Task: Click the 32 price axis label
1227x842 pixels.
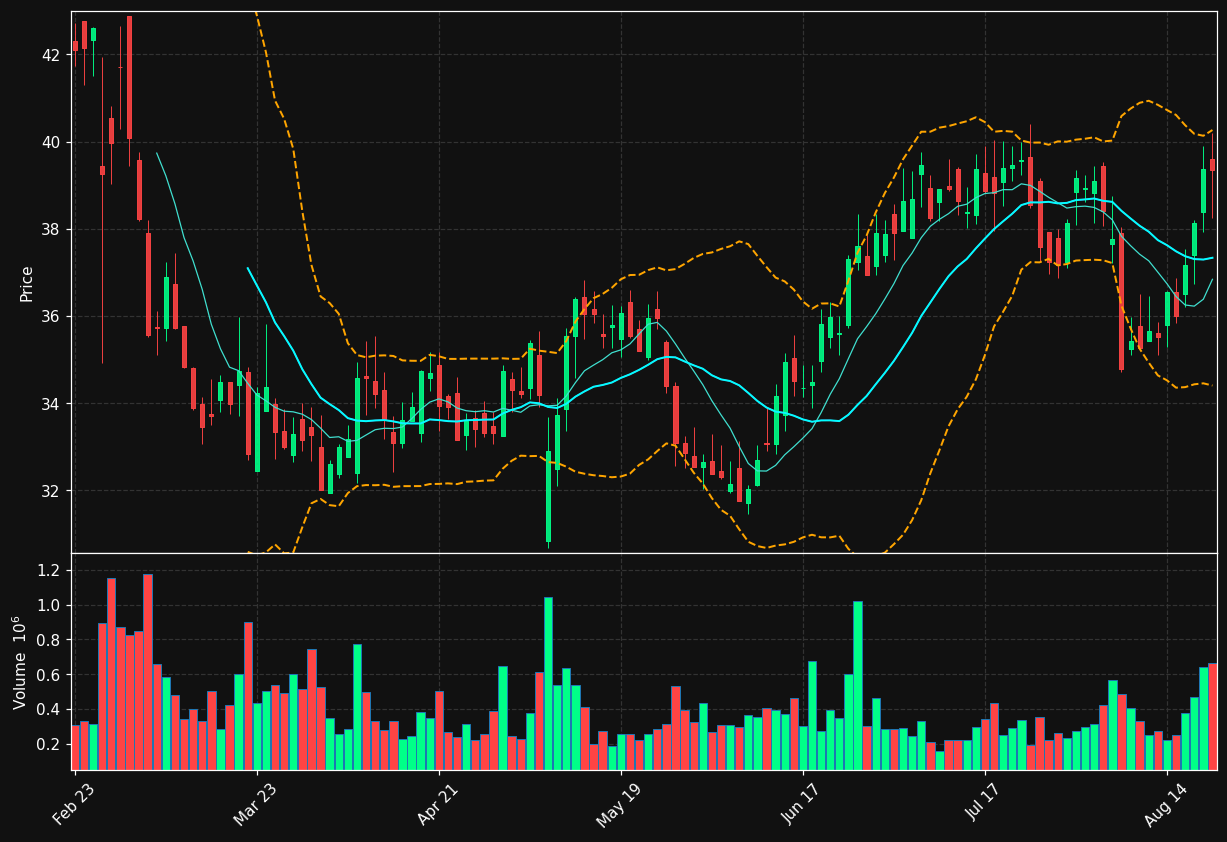Action: pyautogui.click(x=50, y=491)
